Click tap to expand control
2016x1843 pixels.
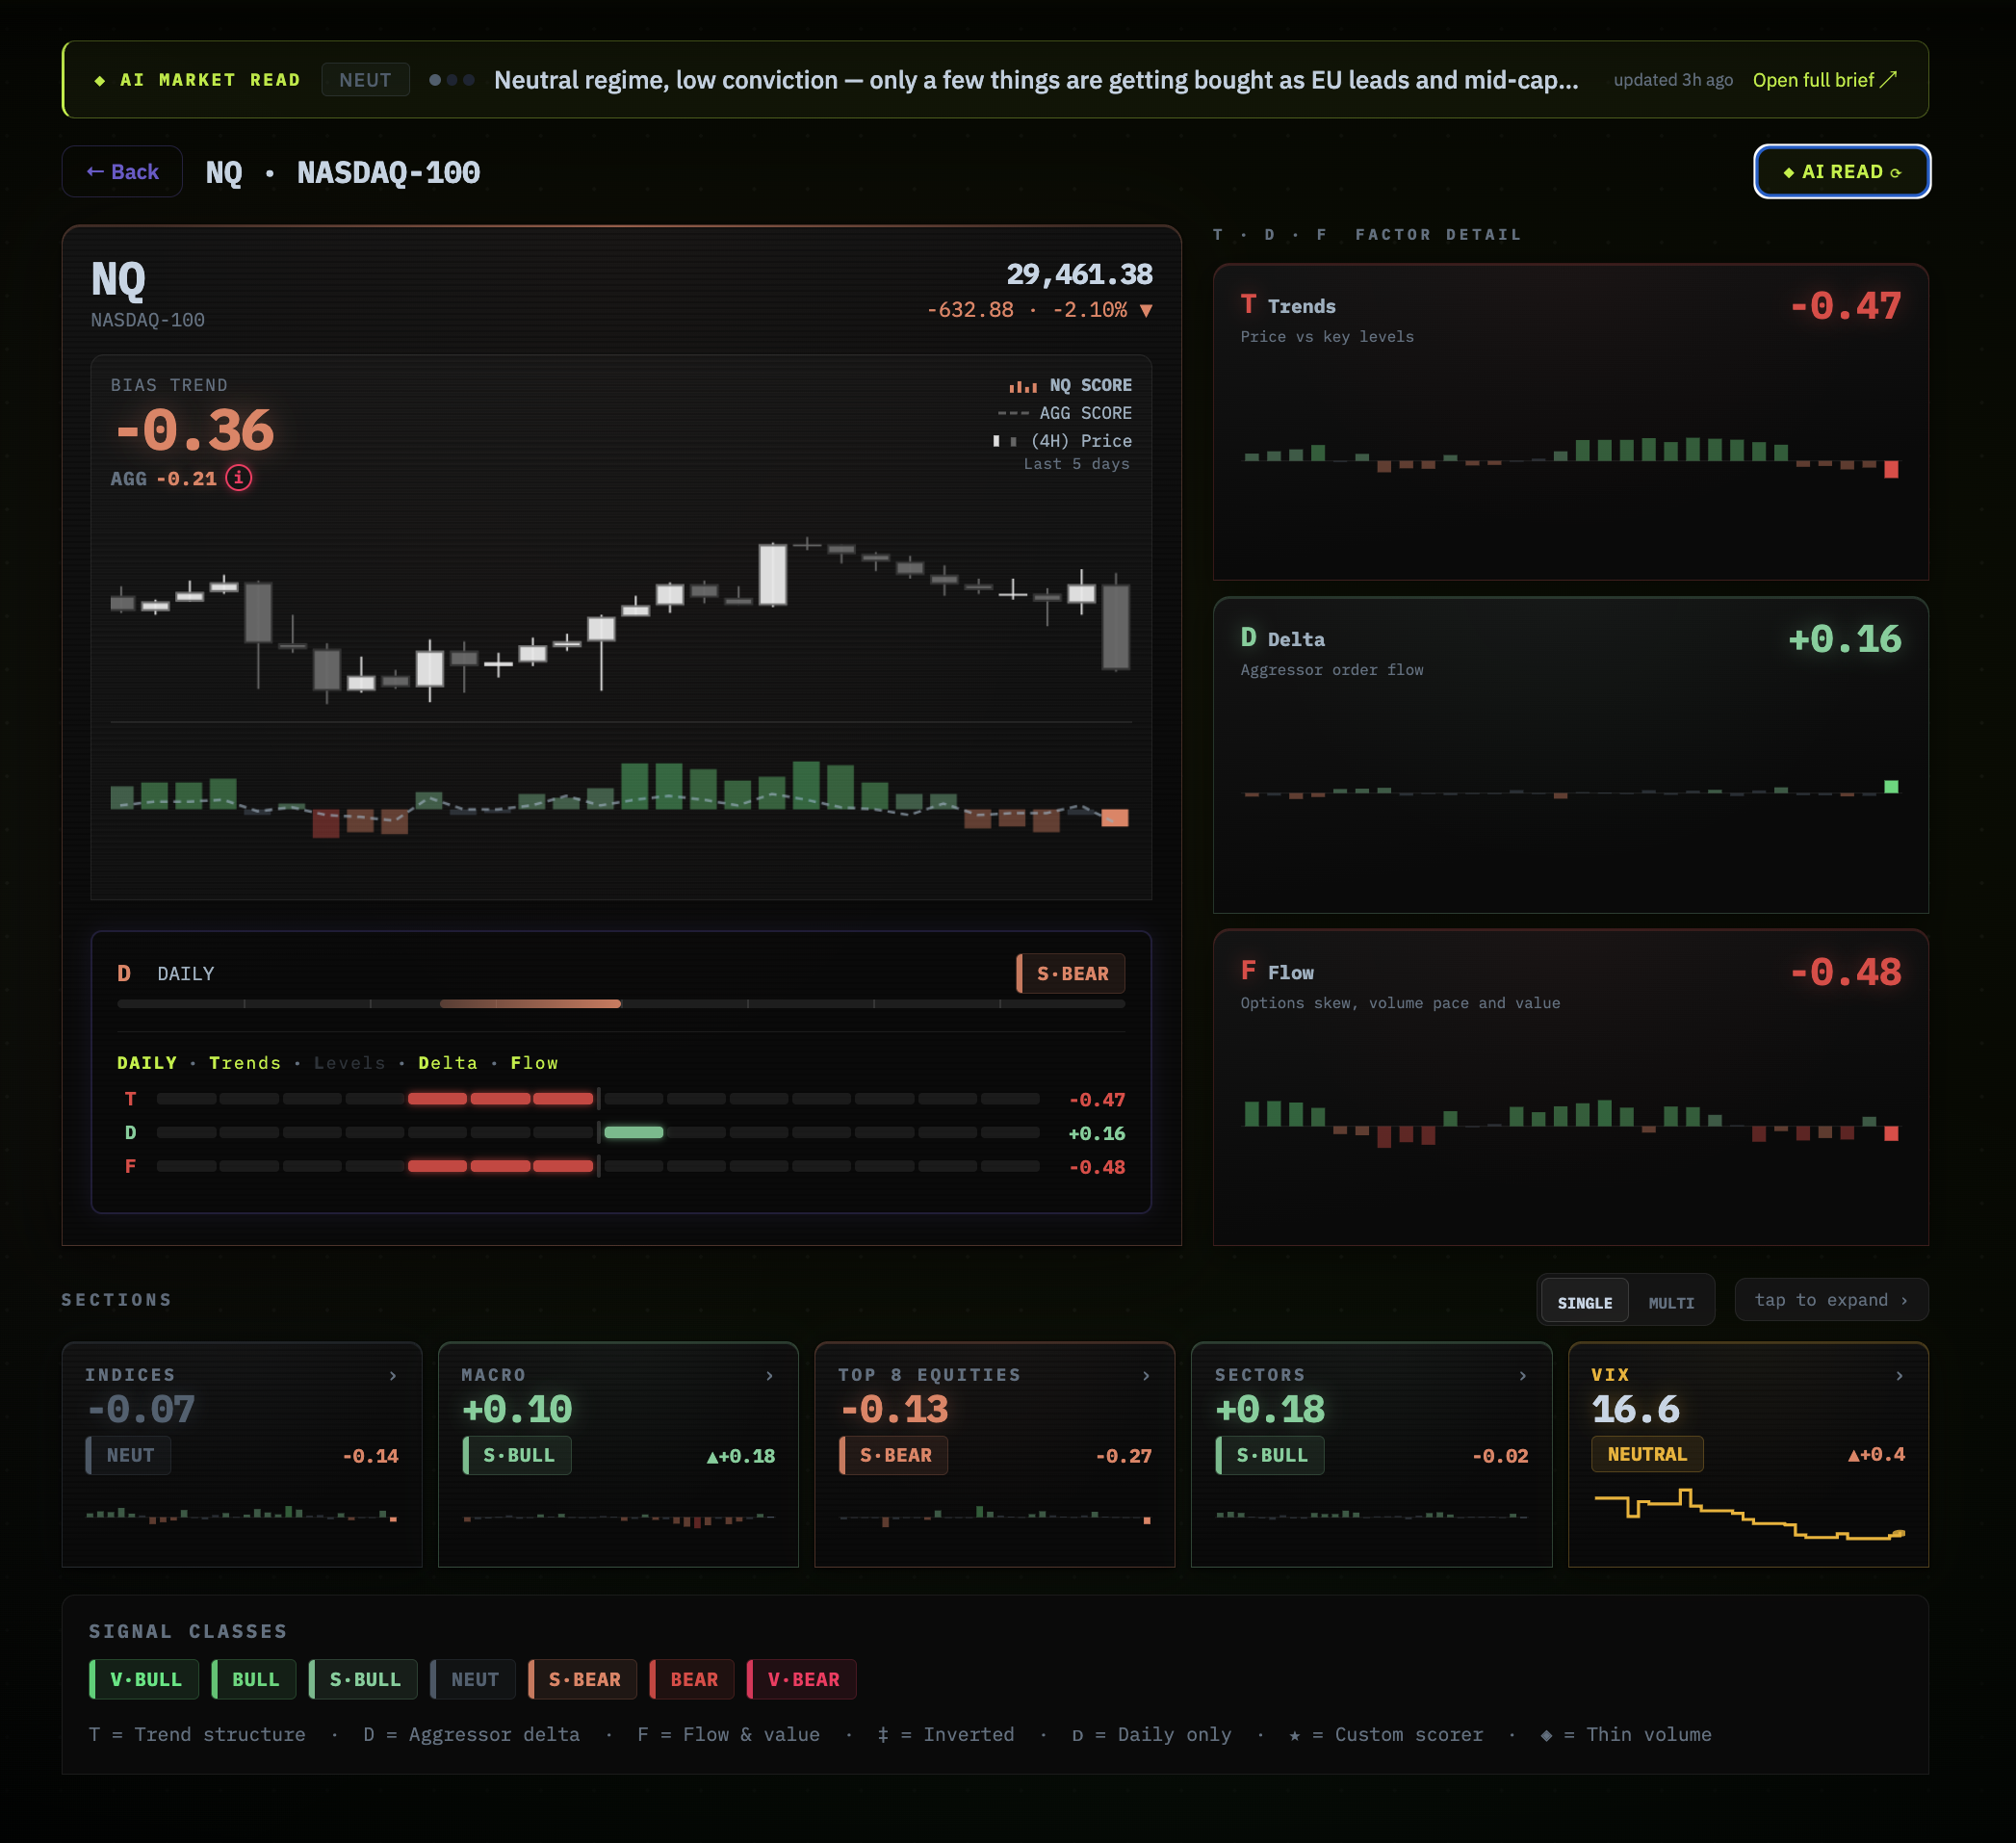pyautogui.click(x=1830, y=1299)
